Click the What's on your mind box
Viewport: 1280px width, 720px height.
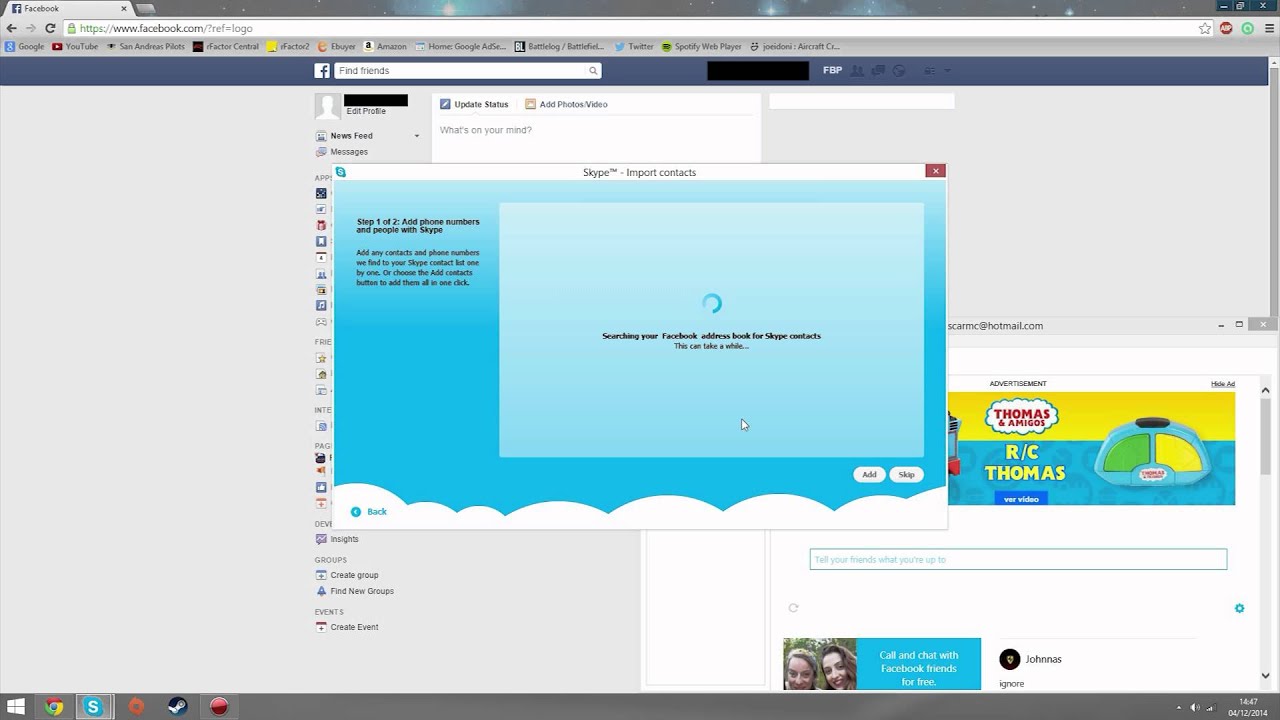point(596,130)
